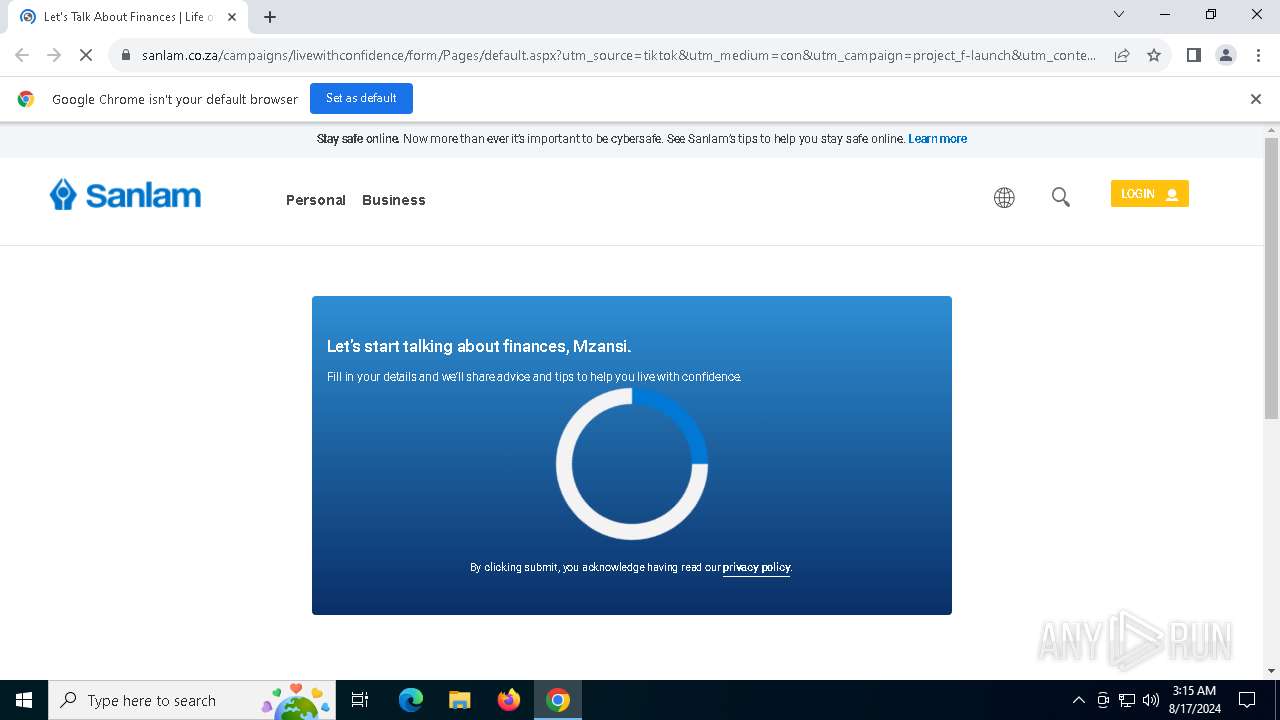Open a new tab
Image resolution: width=1280 pixels, height=720 pixels.
[270, 17]
